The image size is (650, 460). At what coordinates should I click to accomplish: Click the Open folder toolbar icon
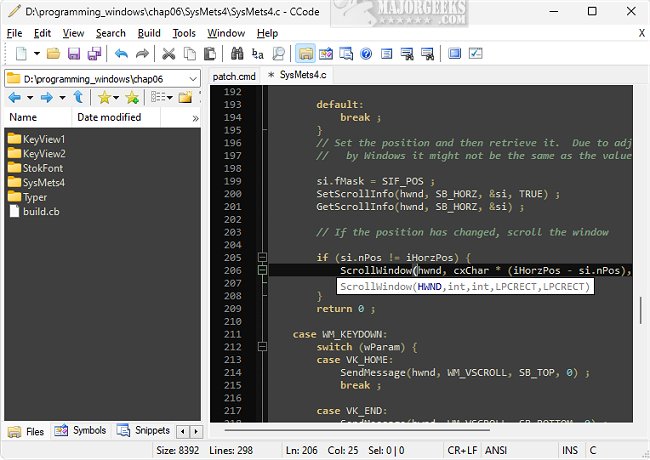tap(54, 53)
